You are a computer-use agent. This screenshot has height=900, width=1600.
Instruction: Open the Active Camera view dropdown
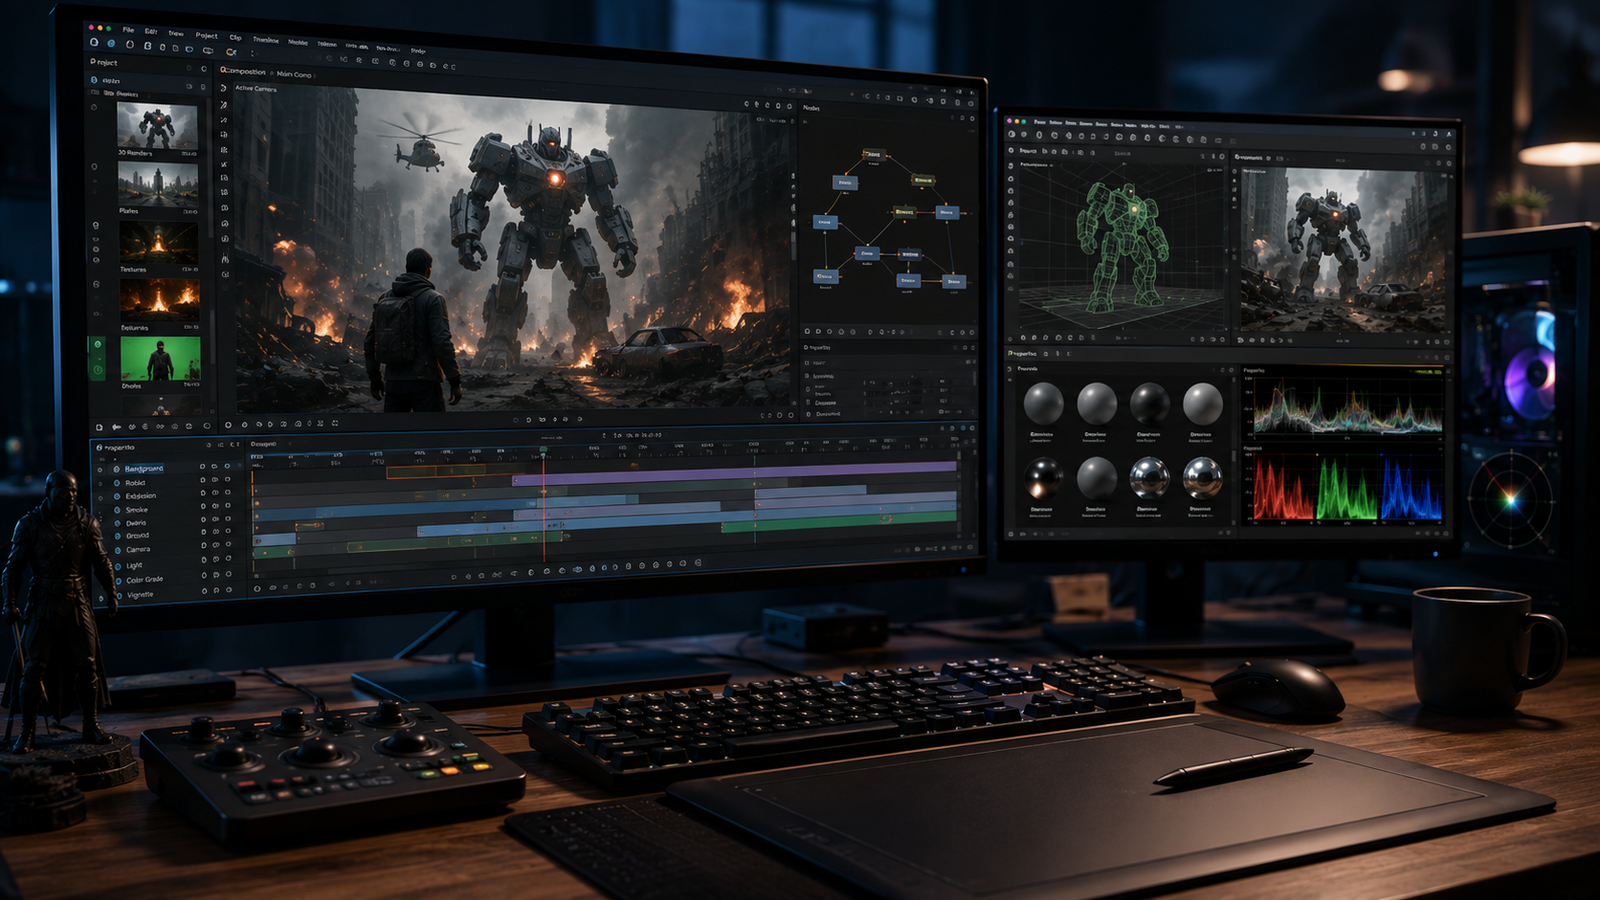click(x=256, y=89)
